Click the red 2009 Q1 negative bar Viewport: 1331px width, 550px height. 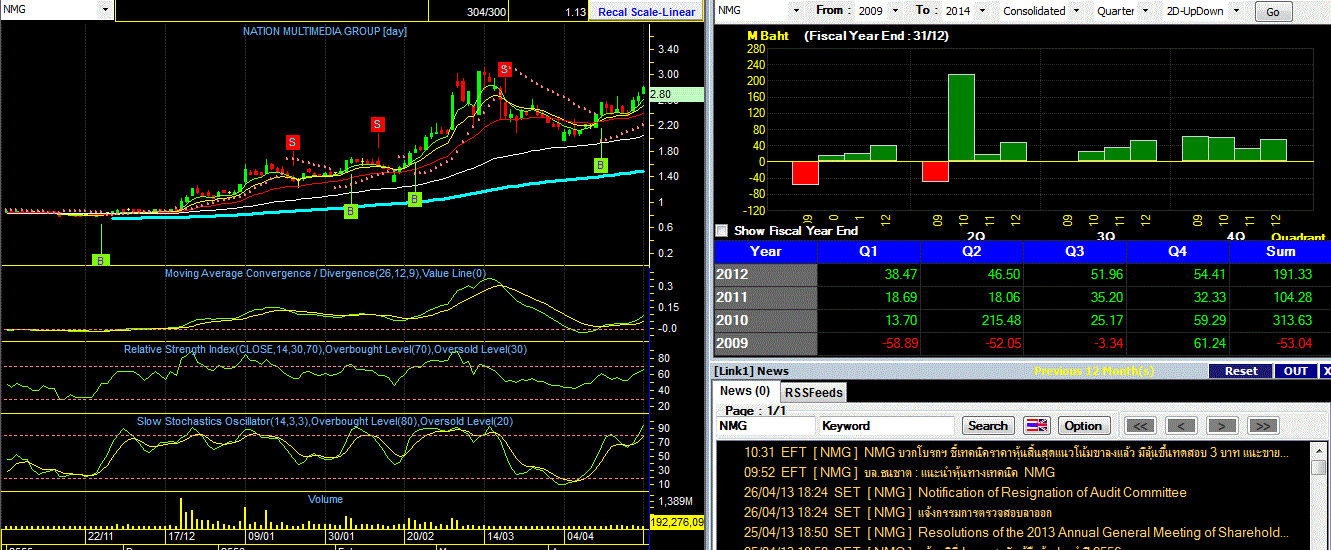point(805,172)
